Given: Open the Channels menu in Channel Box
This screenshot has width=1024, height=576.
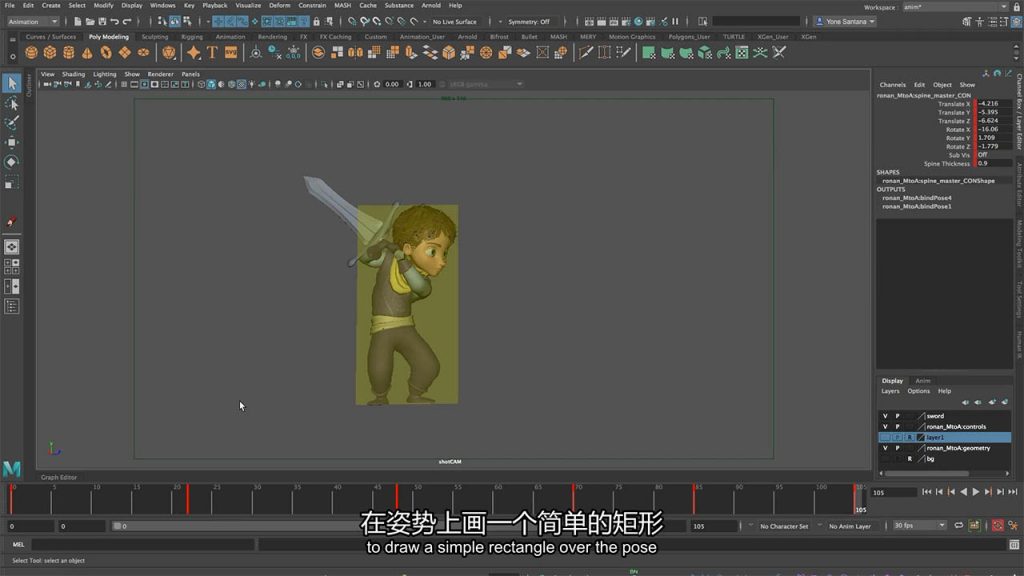Looking at the screenshot, I should tap(893, 85).
